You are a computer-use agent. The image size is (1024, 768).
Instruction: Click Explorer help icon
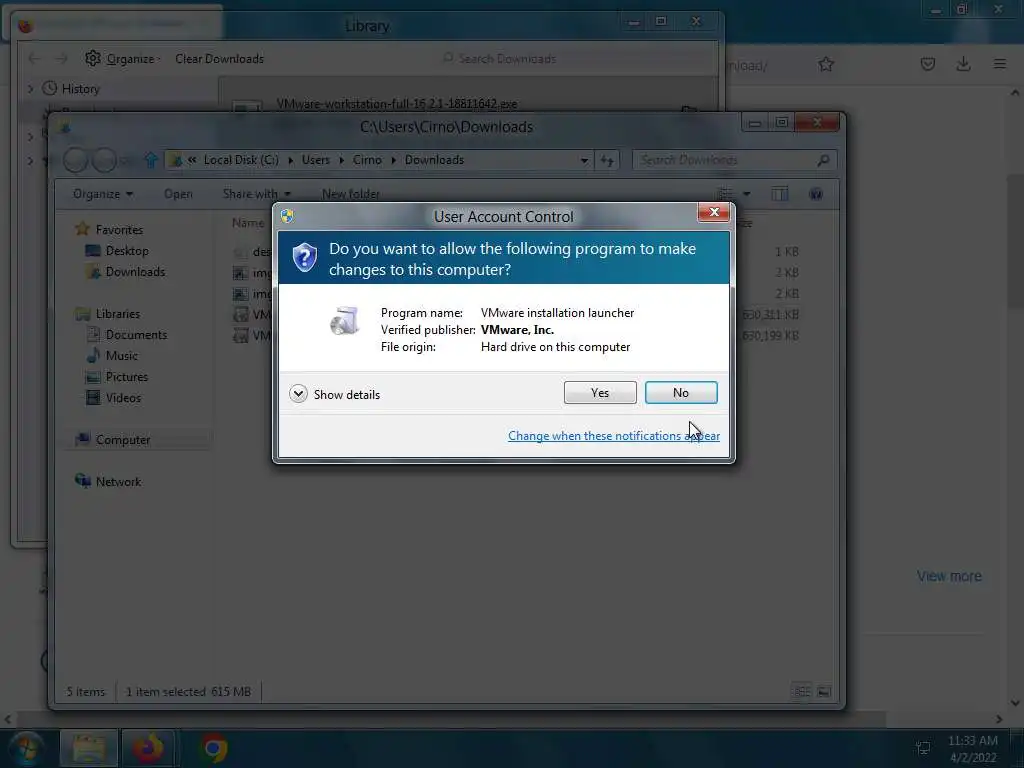pyautogui.click(x=816, y=194)
